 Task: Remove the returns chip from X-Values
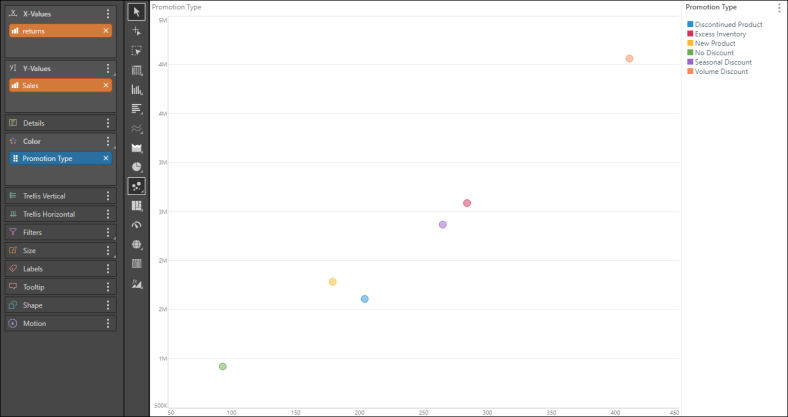(x=106, y=31)
